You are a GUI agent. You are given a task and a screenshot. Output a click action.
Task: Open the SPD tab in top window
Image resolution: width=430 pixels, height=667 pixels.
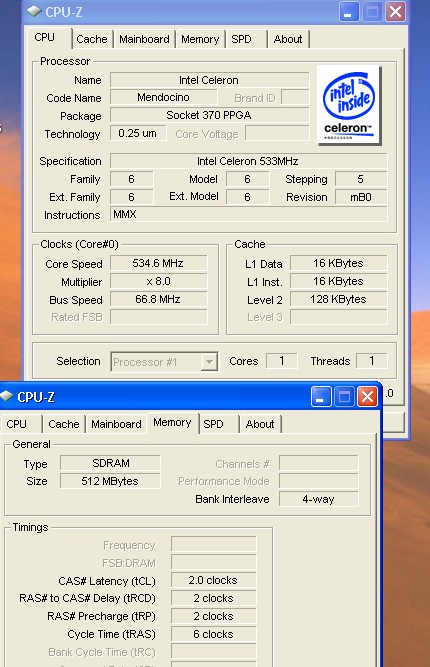point(241,39)
